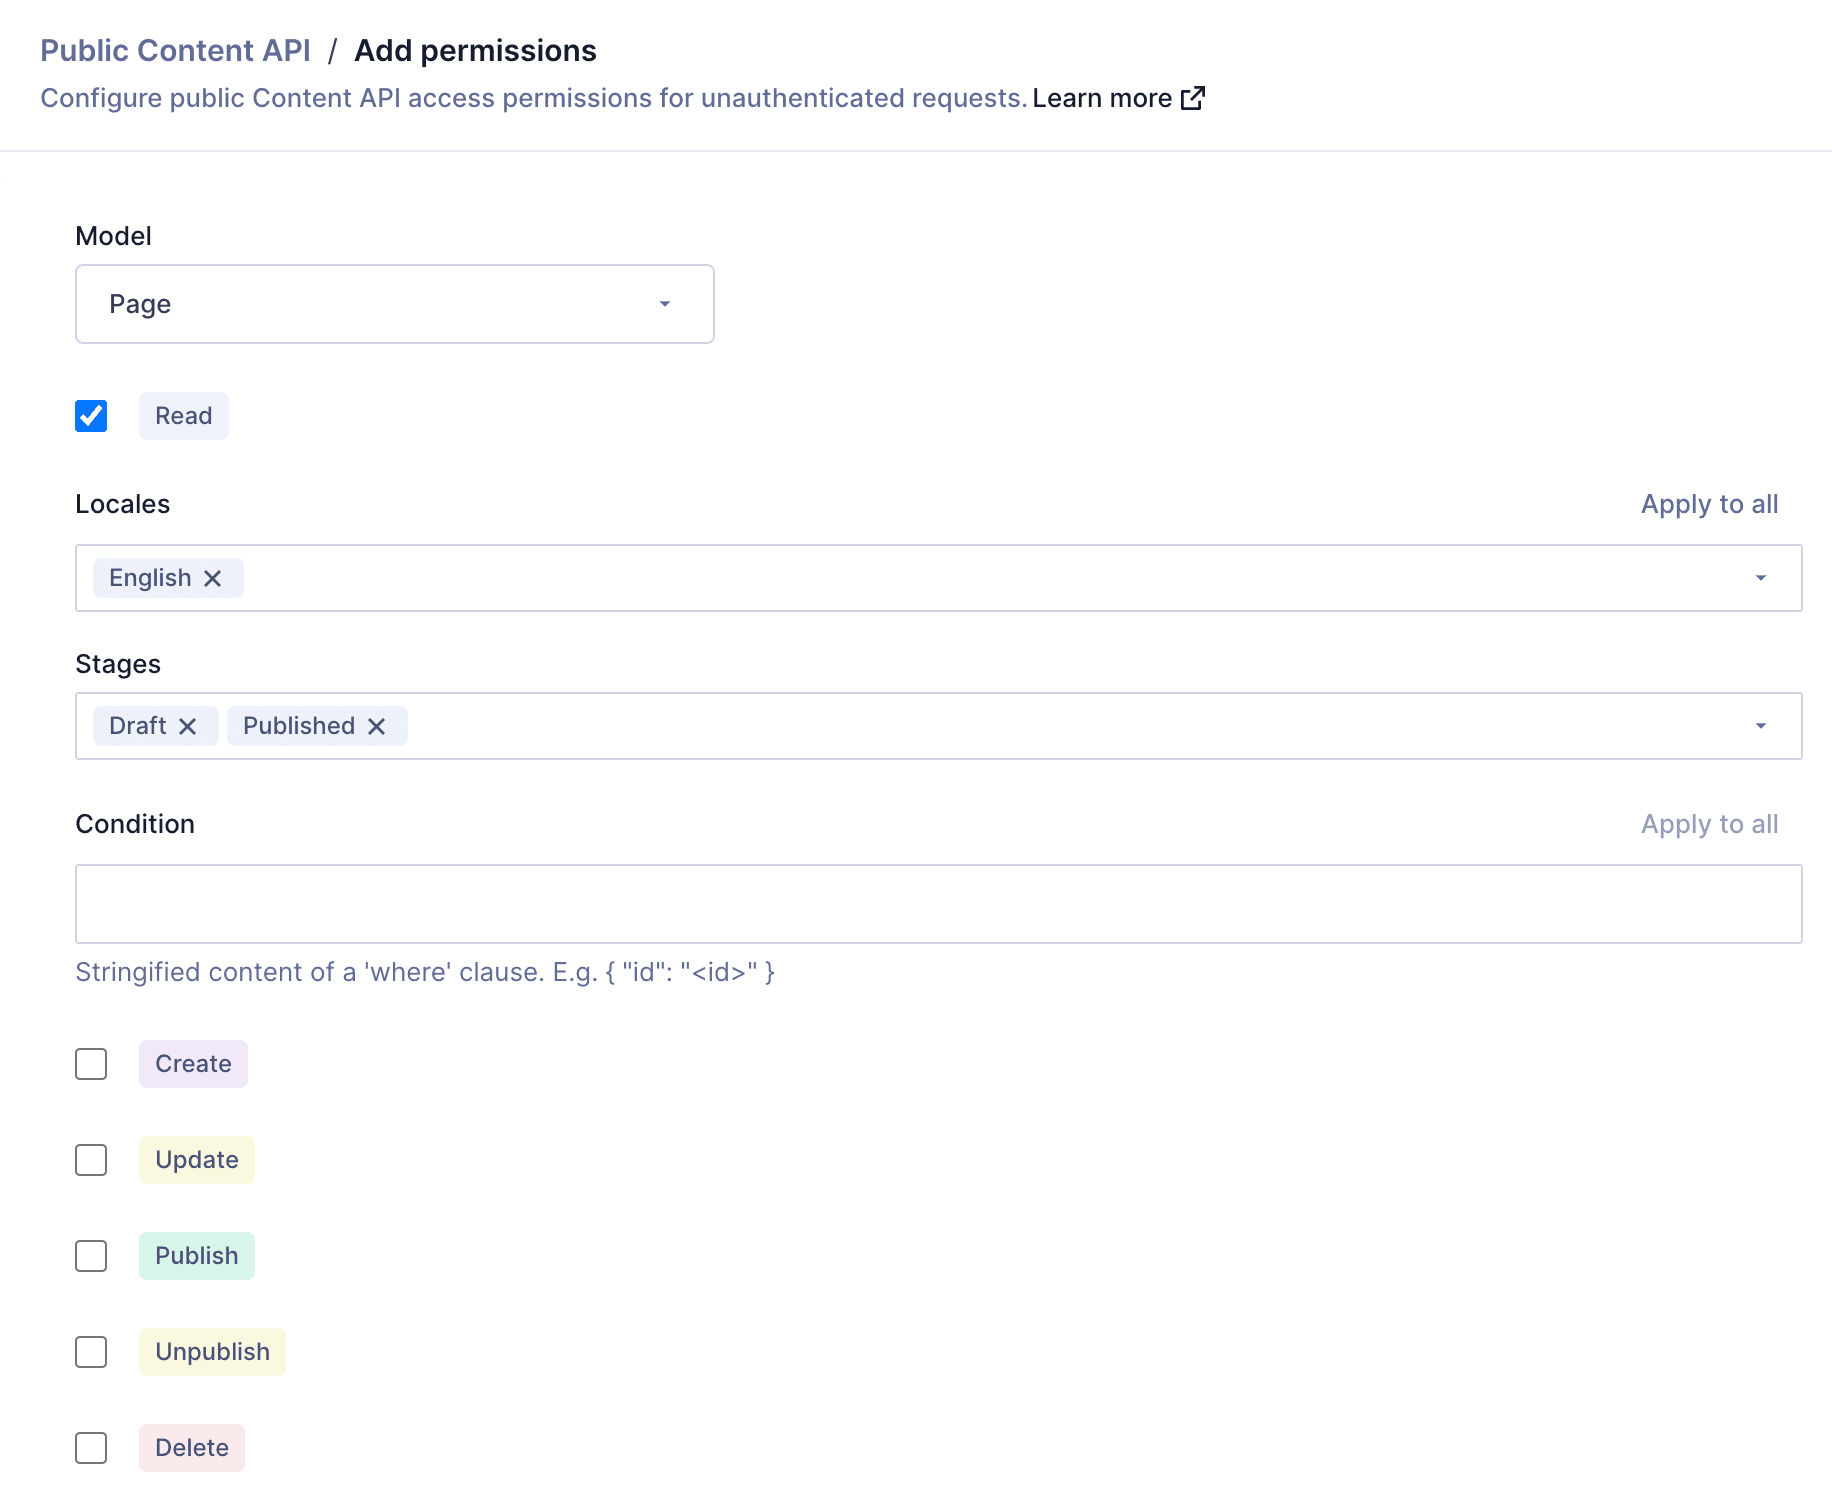Select the Add permissions breadcrumb item
Screen dimensions: 1832x1504
click(x=476, y=50)
